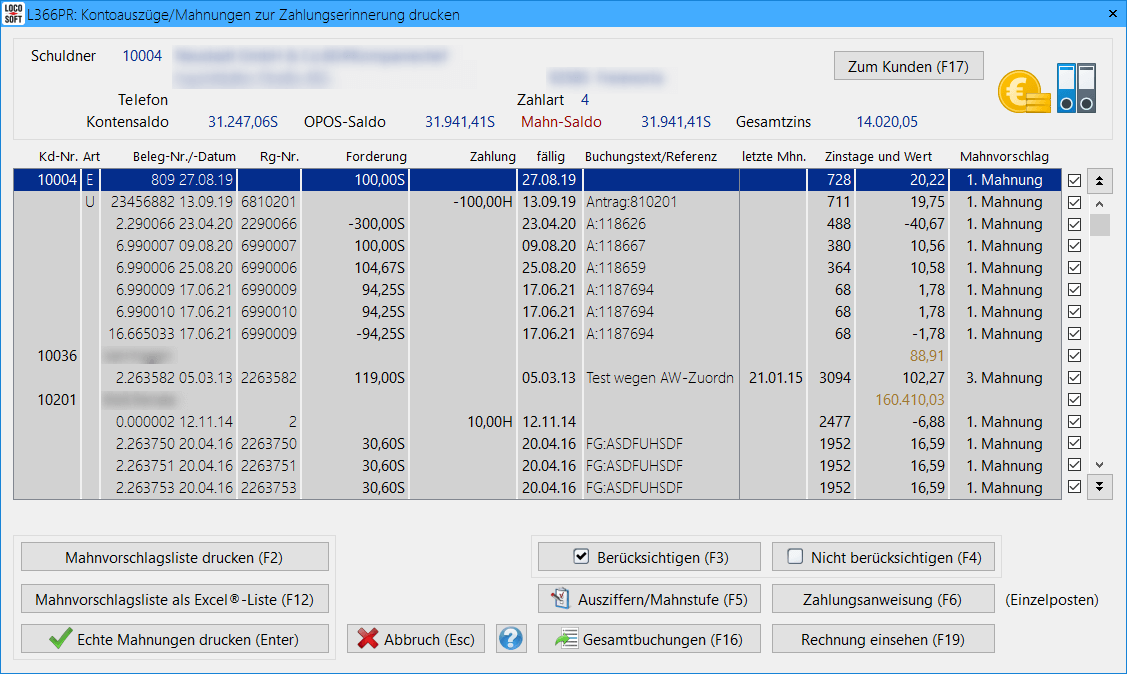The width and height of the screenshot is (1127, 674).
Task: Click the LOCO SOFT logo in title bar
Action: click(14, 15)
